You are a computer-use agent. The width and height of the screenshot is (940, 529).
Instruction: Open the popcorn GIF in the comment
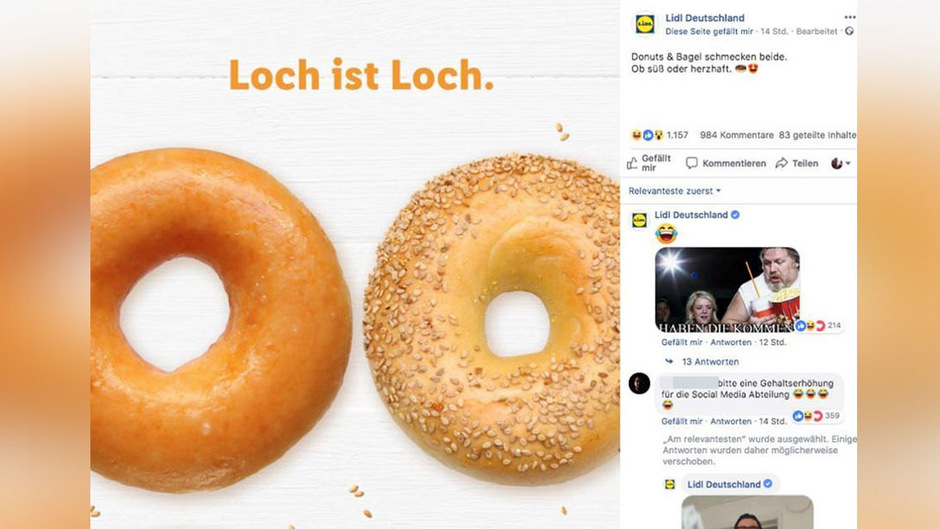(727, 290)
